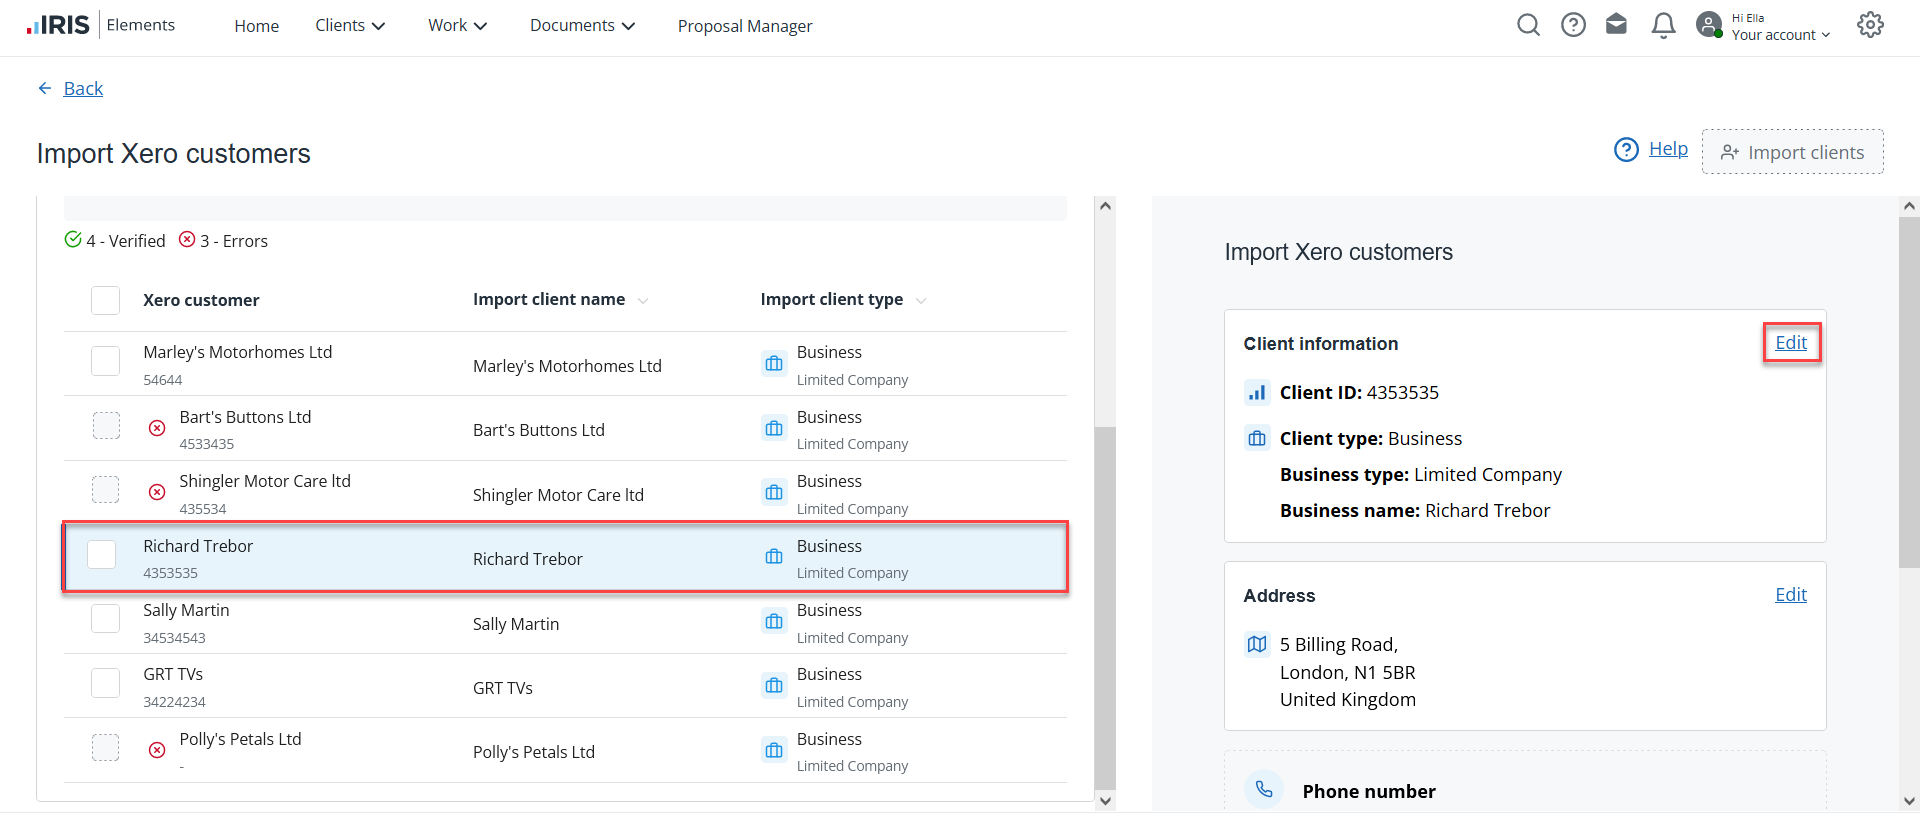Open the Your account dropdown
Image resolution: width=1920 pixels, height=814 pixels.
(1780, 34)
